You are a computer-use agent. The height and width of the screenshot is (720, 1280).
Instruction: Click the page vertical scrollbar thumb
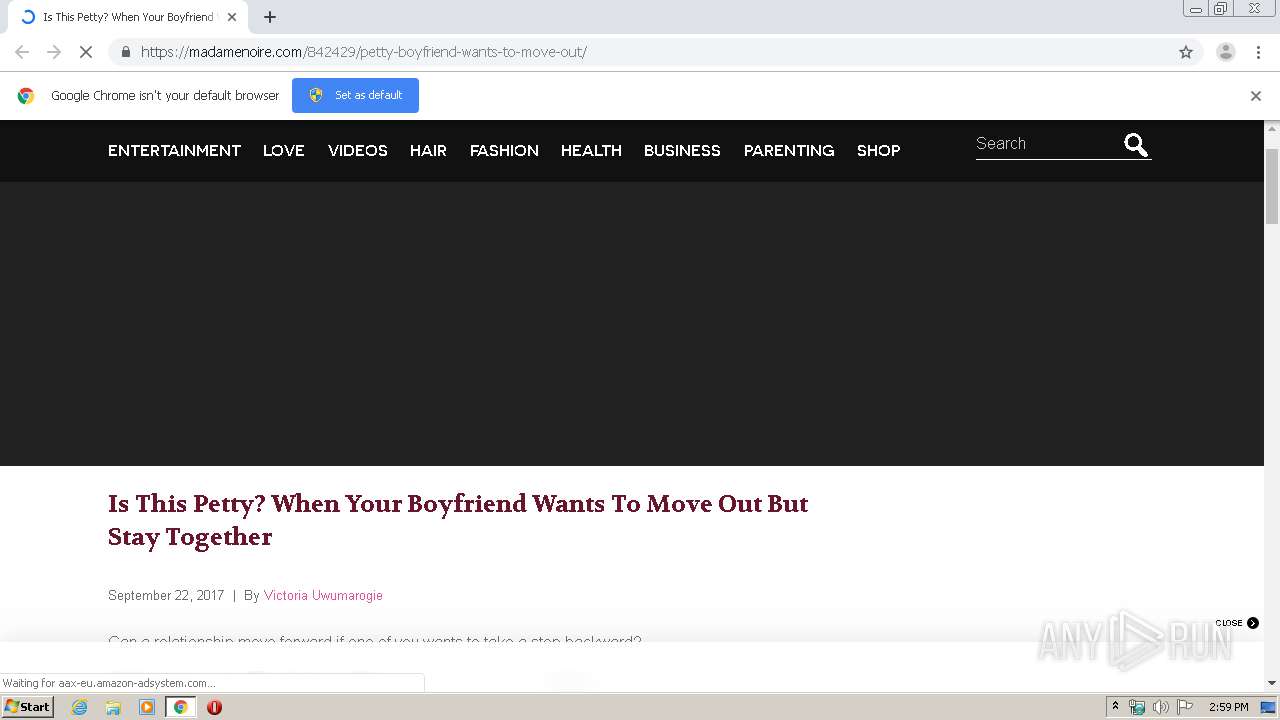click(x=1272, y=186)
